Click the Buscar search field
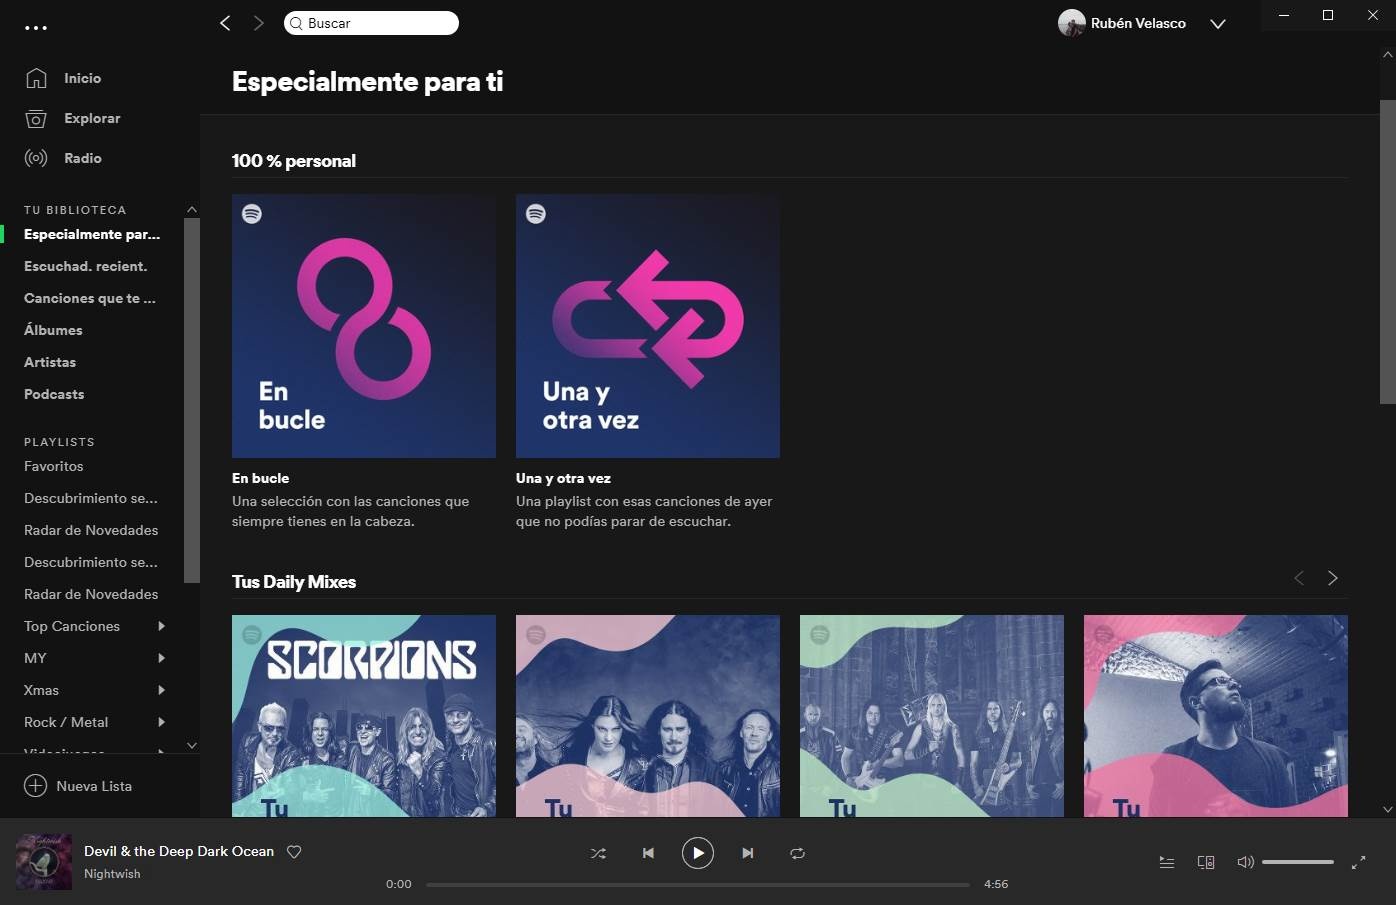1396x905 pixels. [371, 23]
